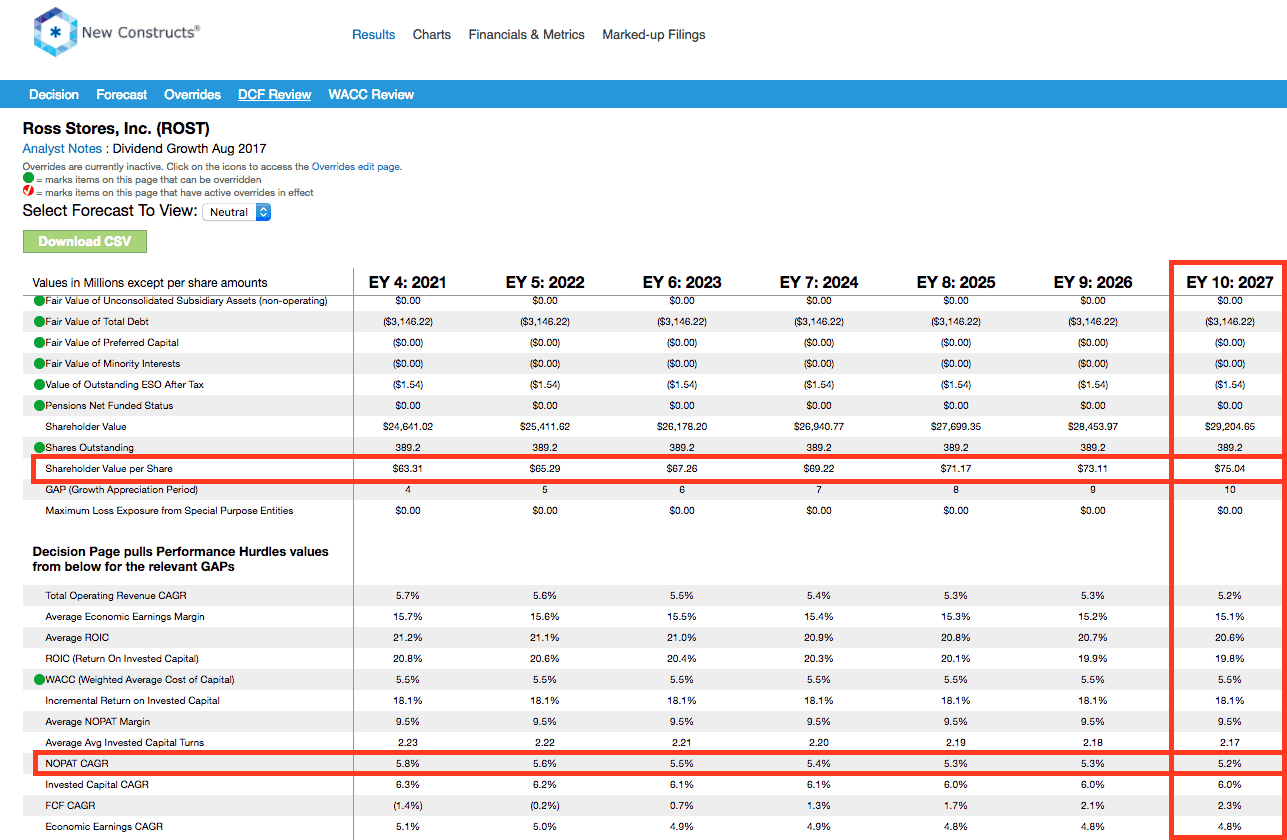Click the (1.4%) FCF CAGR value
Viewport: 1287px width, 840px height.
pyautogui.click(x=408, y=806)
